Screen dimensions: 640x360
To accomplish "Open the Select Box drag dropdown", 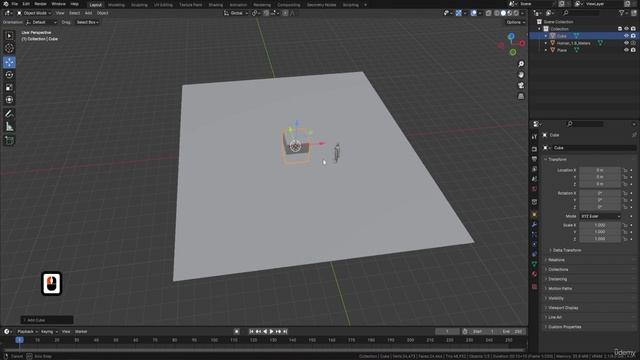I will pyautogui.click(x=87, y=22).
